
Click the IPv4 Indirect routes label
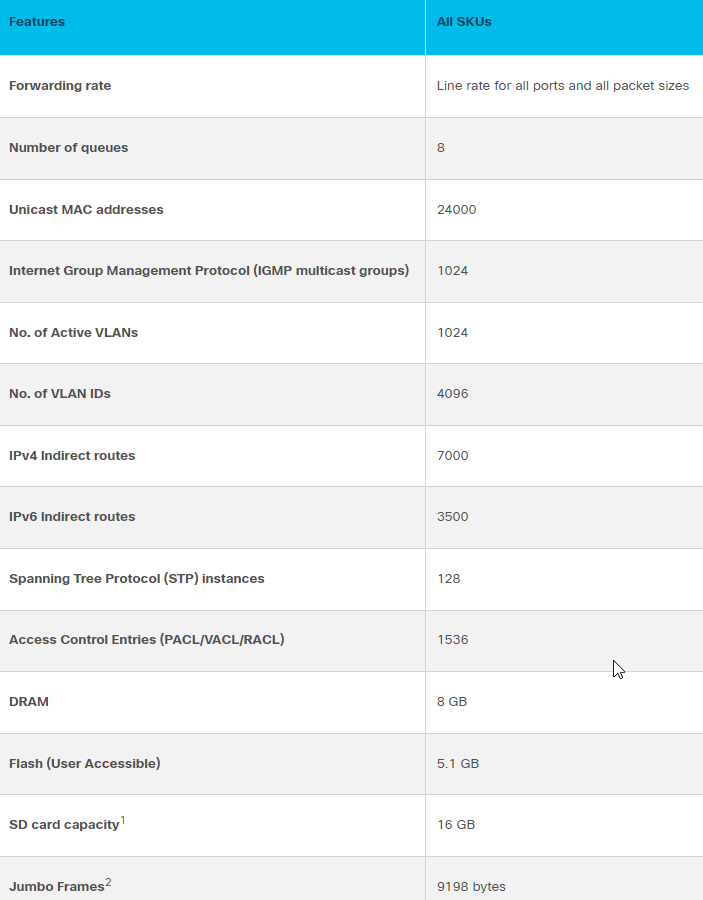click(x=72, y=456)
